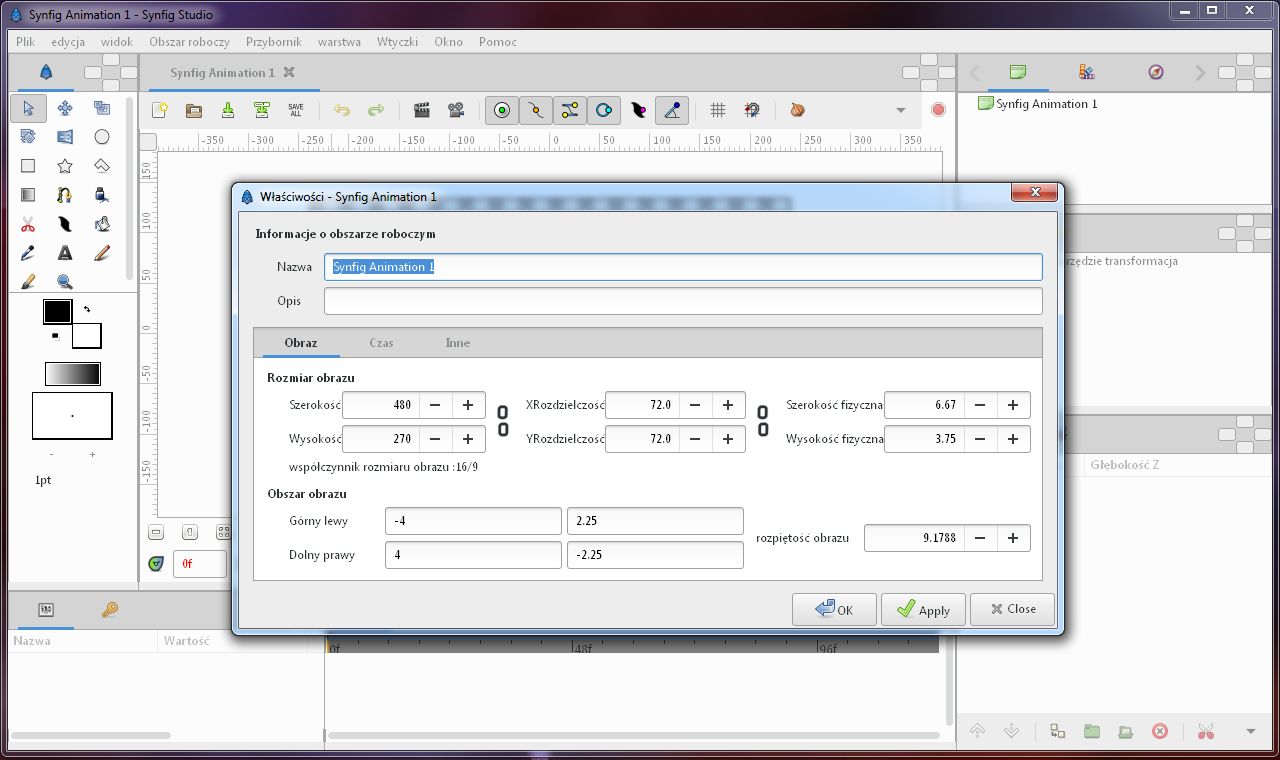The width and height of the screenshot is (1280, 760).
Task: Toggle position handles display
Action: [x=502, y=110]
